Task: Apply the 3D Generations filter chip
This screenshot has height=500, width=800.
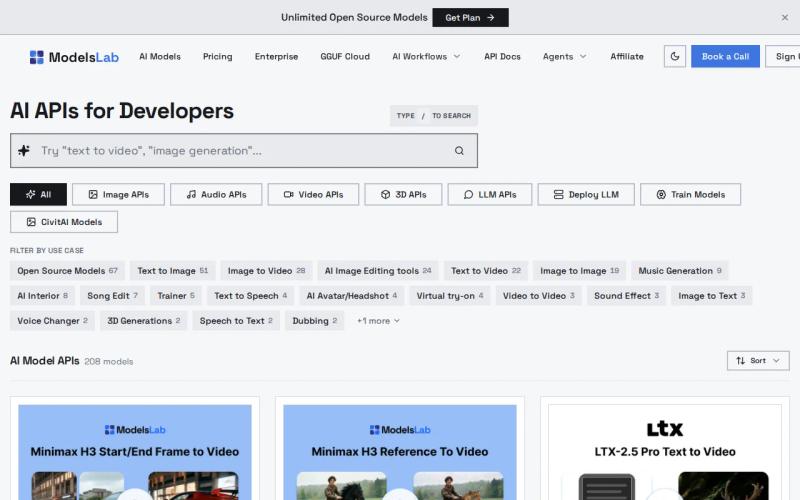Action: [x=143, y=321]
